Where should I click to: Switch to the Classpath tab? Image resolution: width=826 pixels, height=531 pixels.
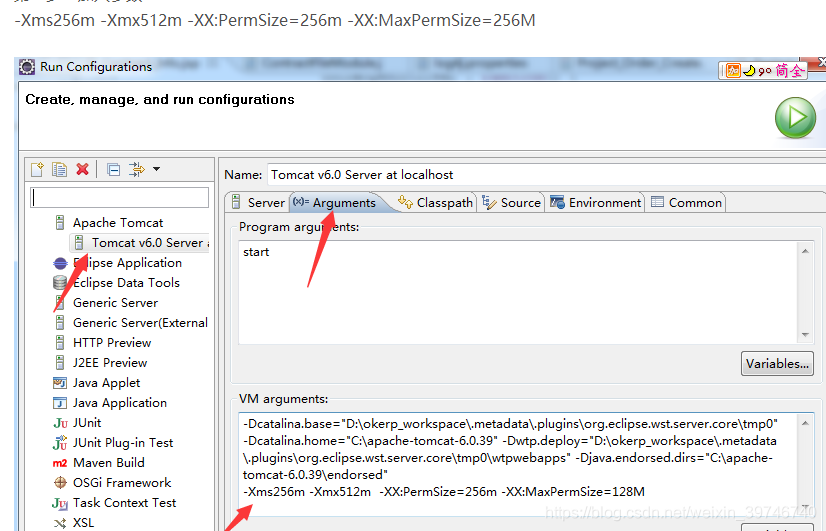436,203
